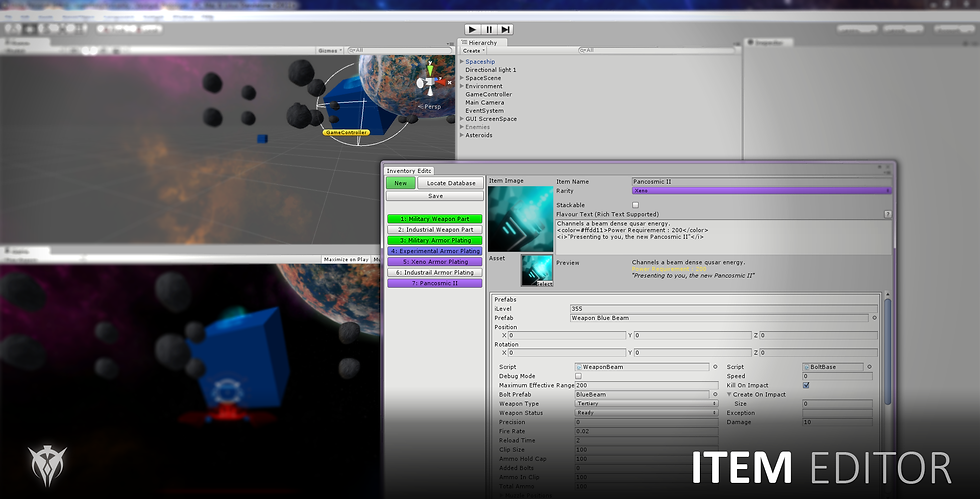Expand the GUI ScreenSpace object in Hierarchy
The height and width of the screenshot is (499, 980).
coord(462,119)
